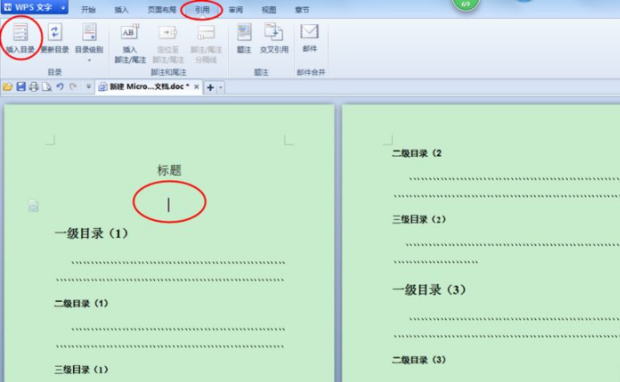Undo the last action
The height and width of the screenshot is (382, 620).
[60, 87]
